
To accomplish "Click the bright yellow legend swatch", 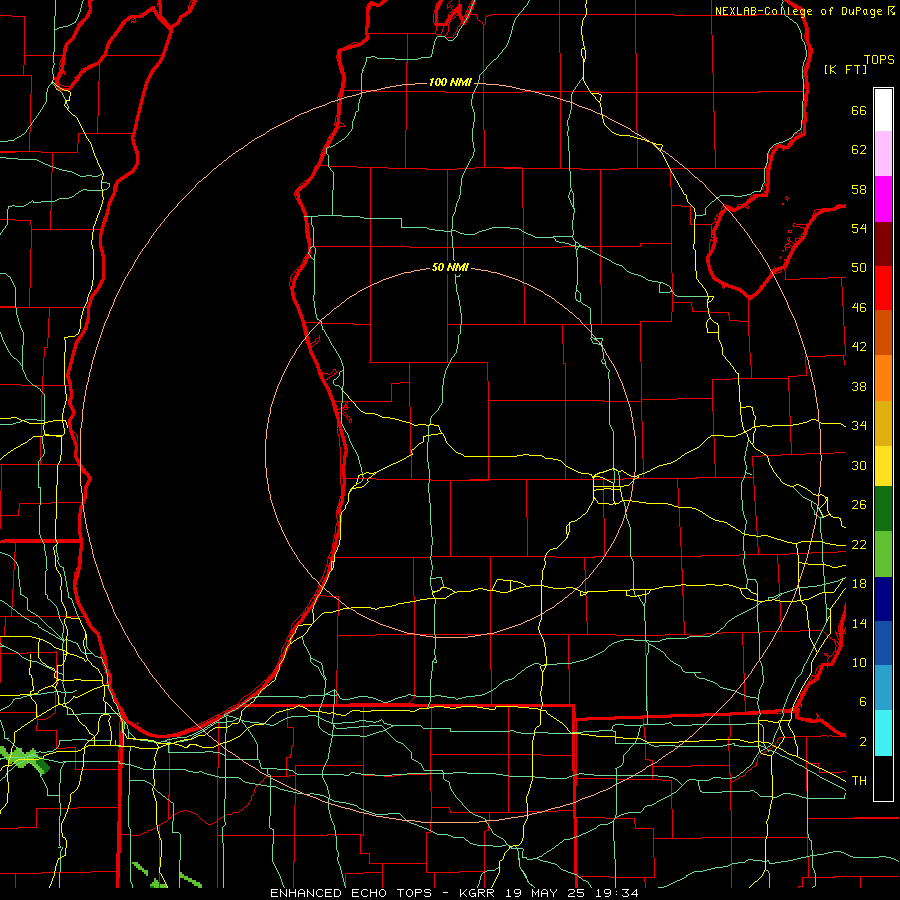I will coord(883,466).
